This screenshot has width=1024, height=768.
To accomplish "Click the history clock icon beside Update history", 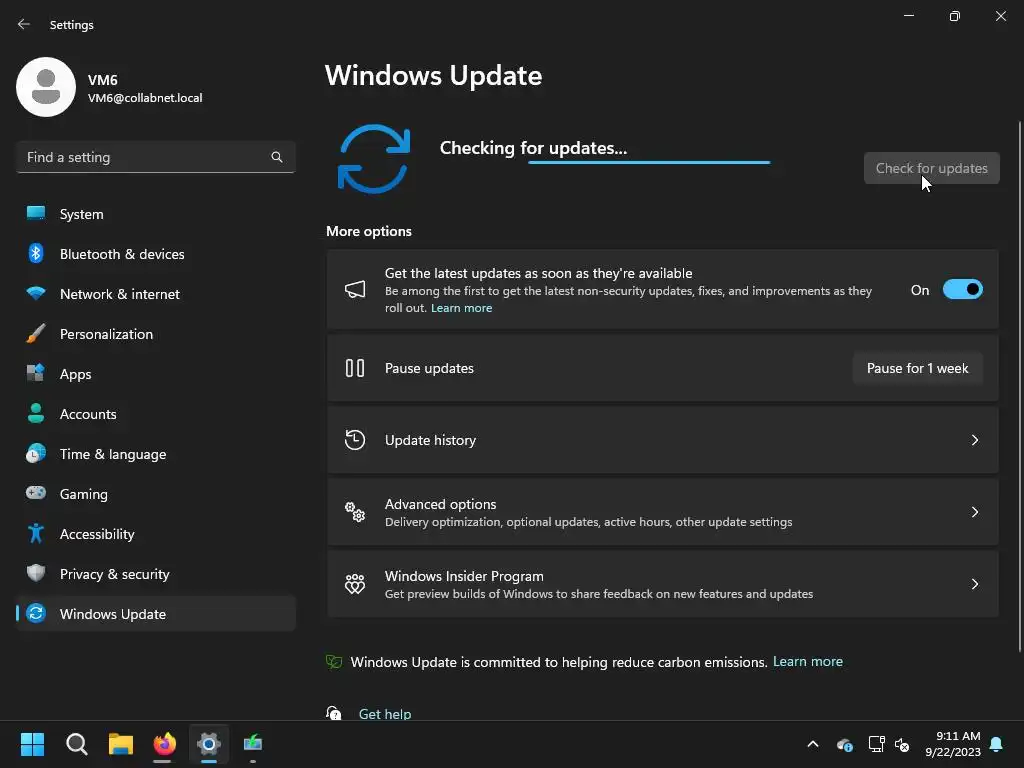I will (355, 440).
